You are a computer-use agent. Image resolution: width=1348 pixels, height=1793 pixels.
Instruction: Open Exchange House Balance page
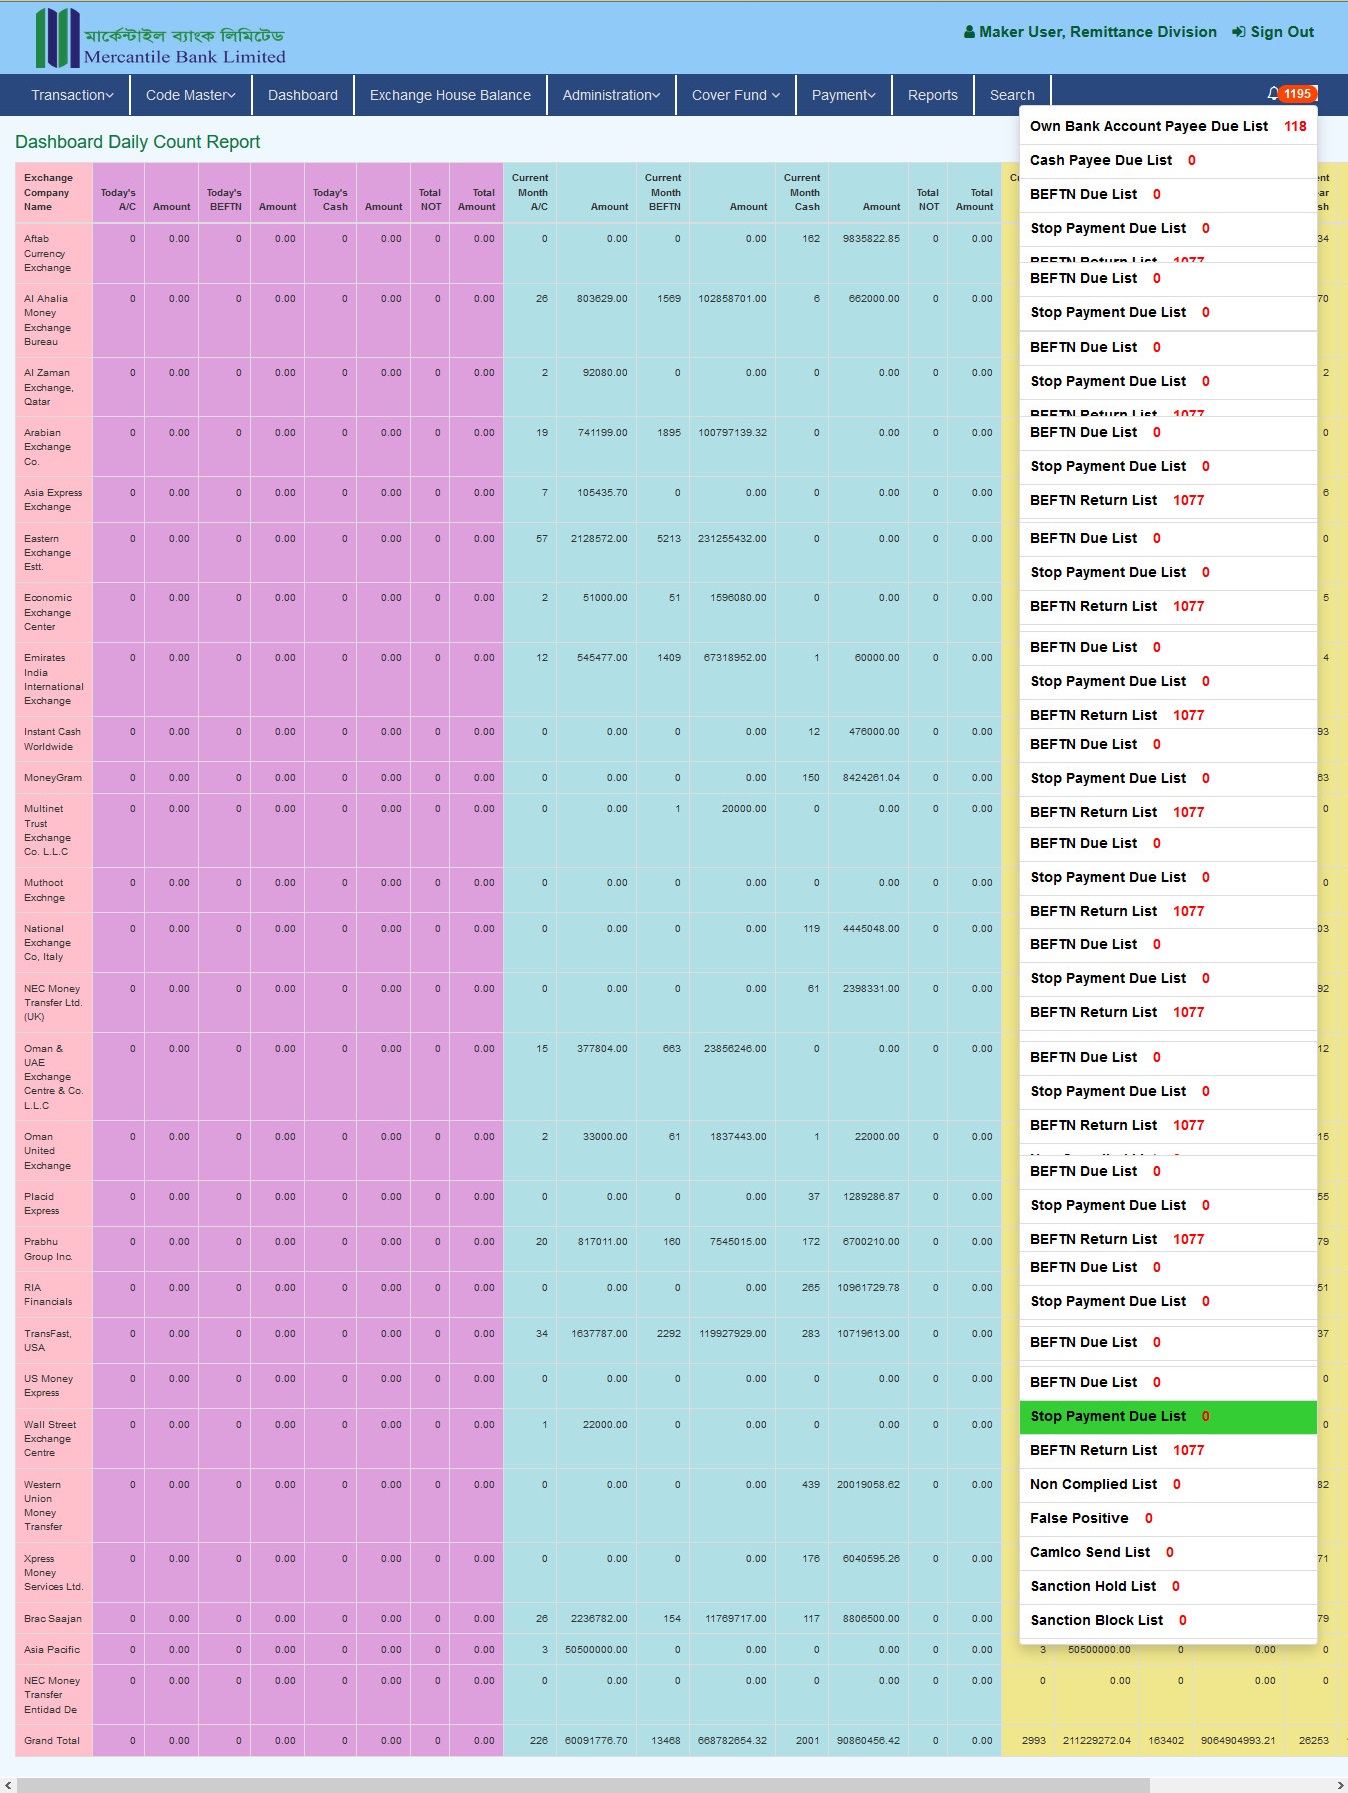coord(450,95)
